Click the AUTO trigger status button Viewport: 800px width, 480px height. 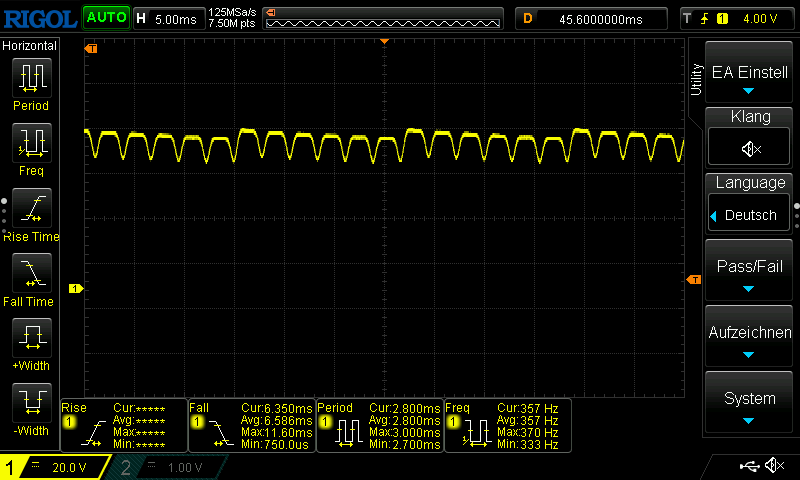click(x=105, y=17)
